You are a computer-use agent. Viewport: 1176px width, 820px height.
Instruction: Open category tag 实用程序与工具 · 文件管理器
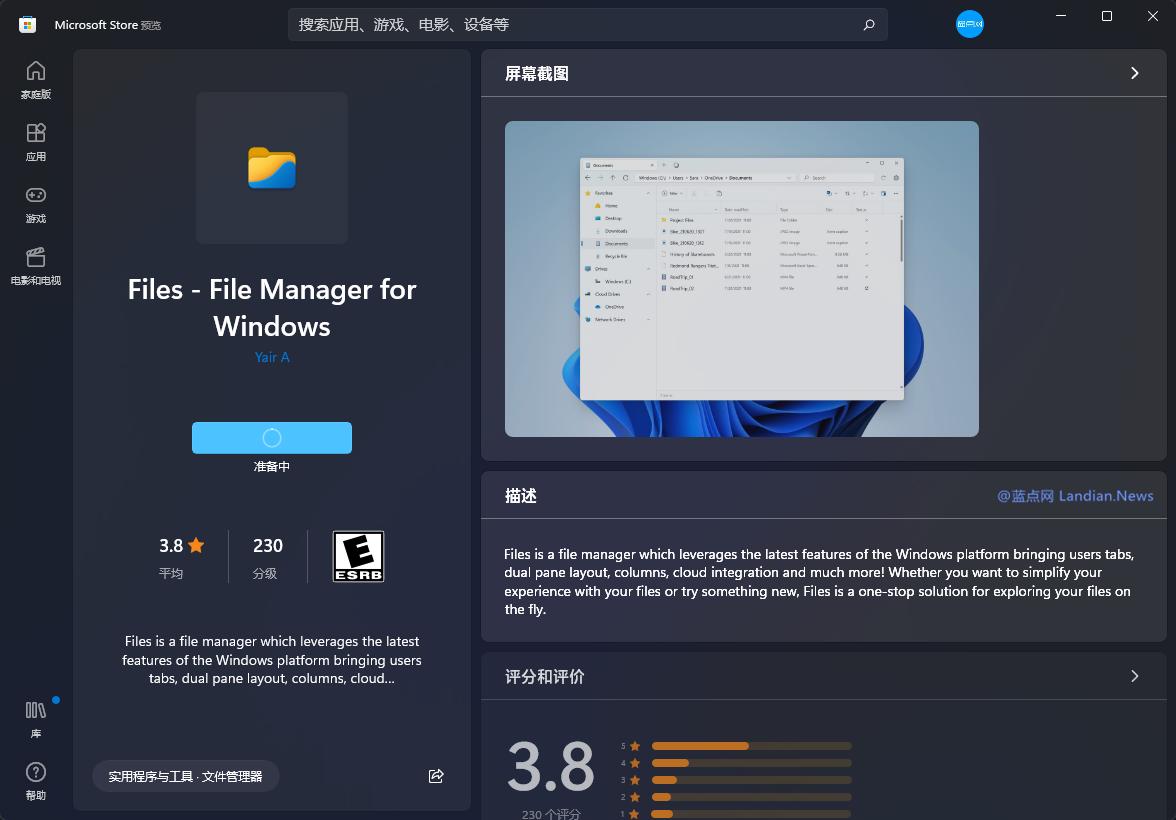[x=185, y=776]
